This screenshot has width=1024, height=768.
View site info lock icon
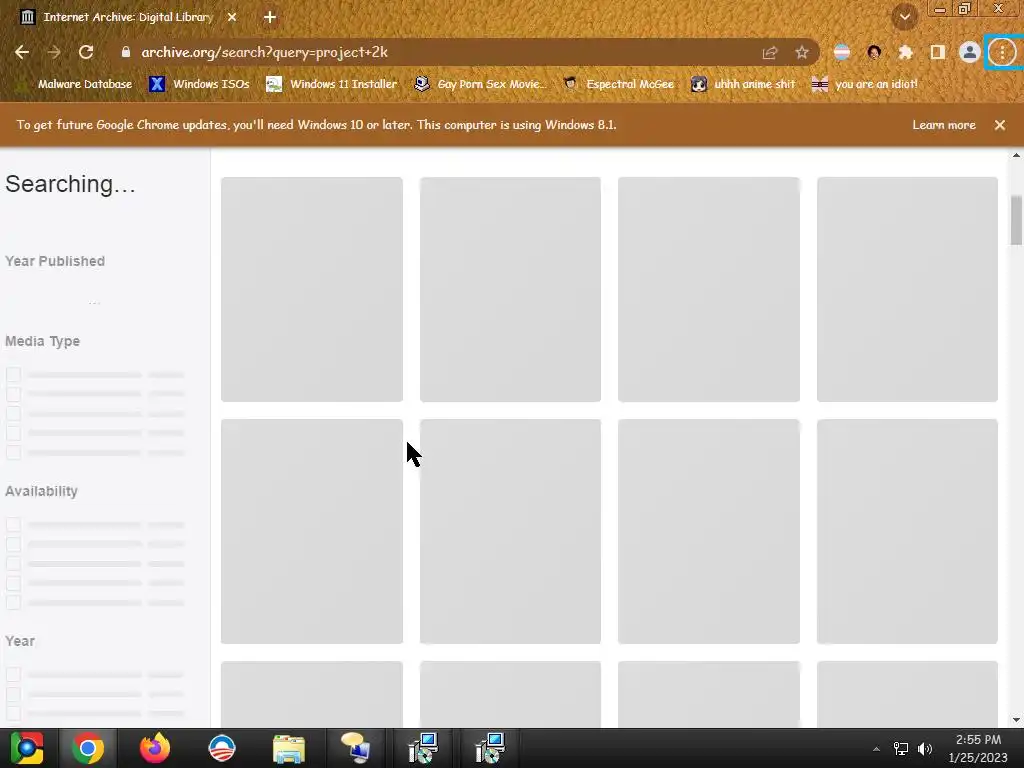126,52
